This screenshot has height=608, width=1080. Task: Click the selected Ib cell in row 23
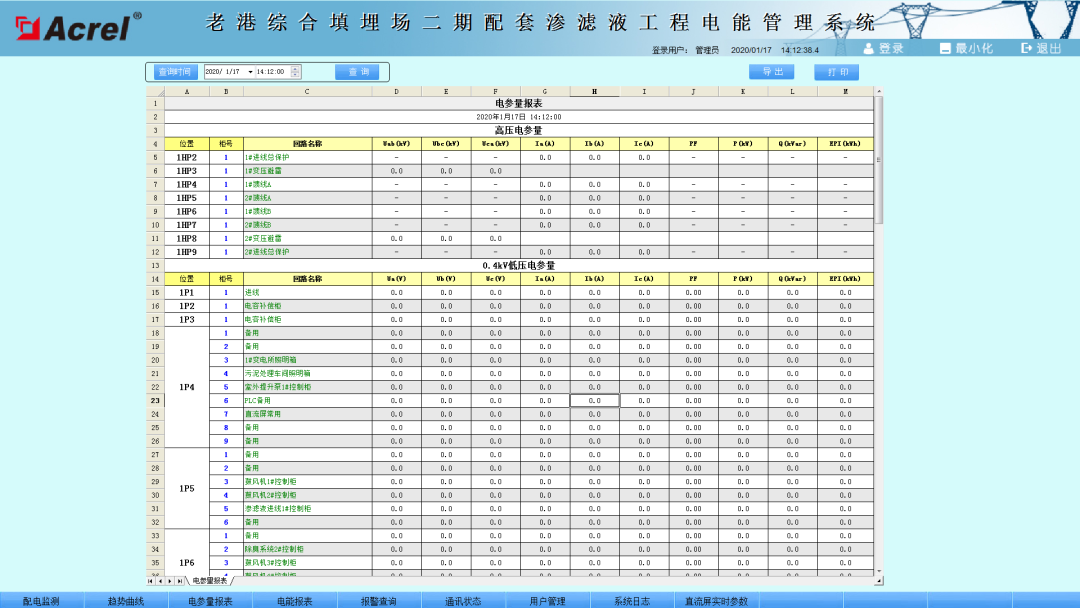pos(594,401)
